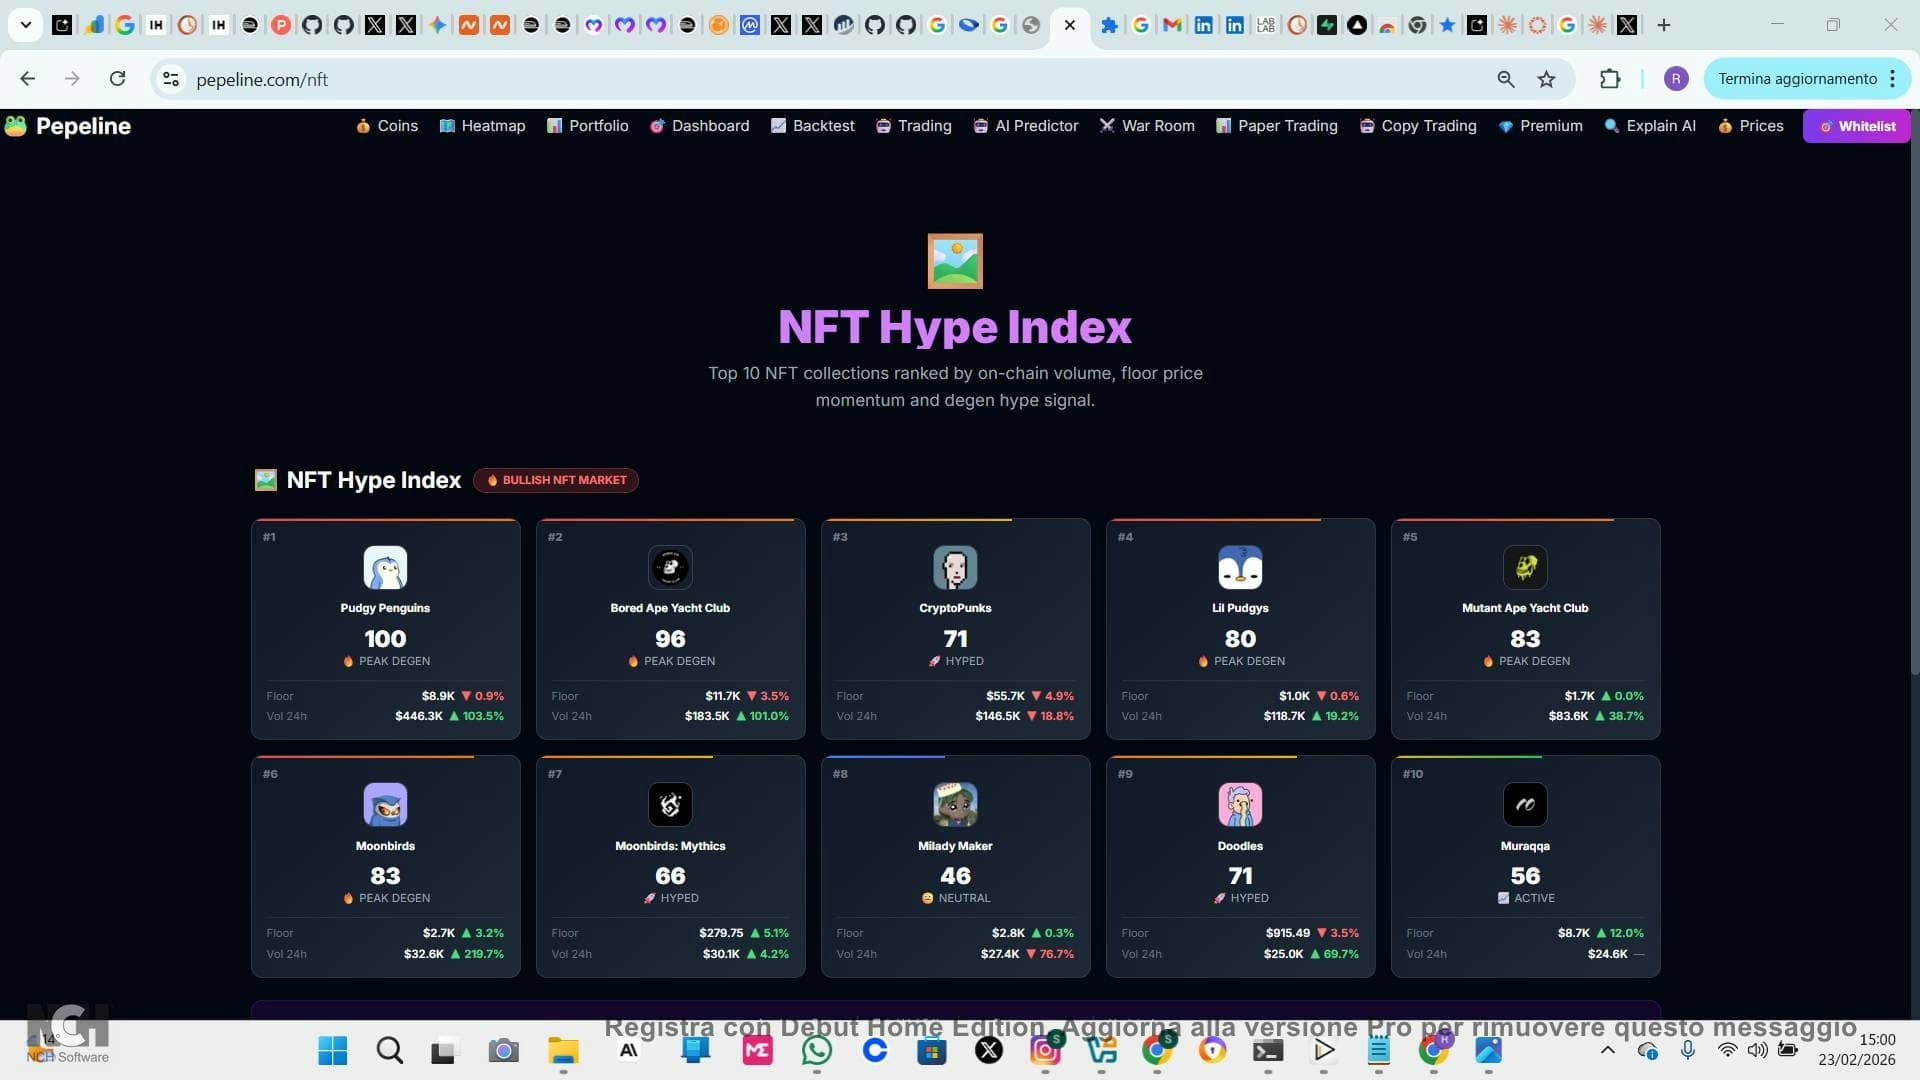Open Instagram from the taskbar

(1047, 1050)
